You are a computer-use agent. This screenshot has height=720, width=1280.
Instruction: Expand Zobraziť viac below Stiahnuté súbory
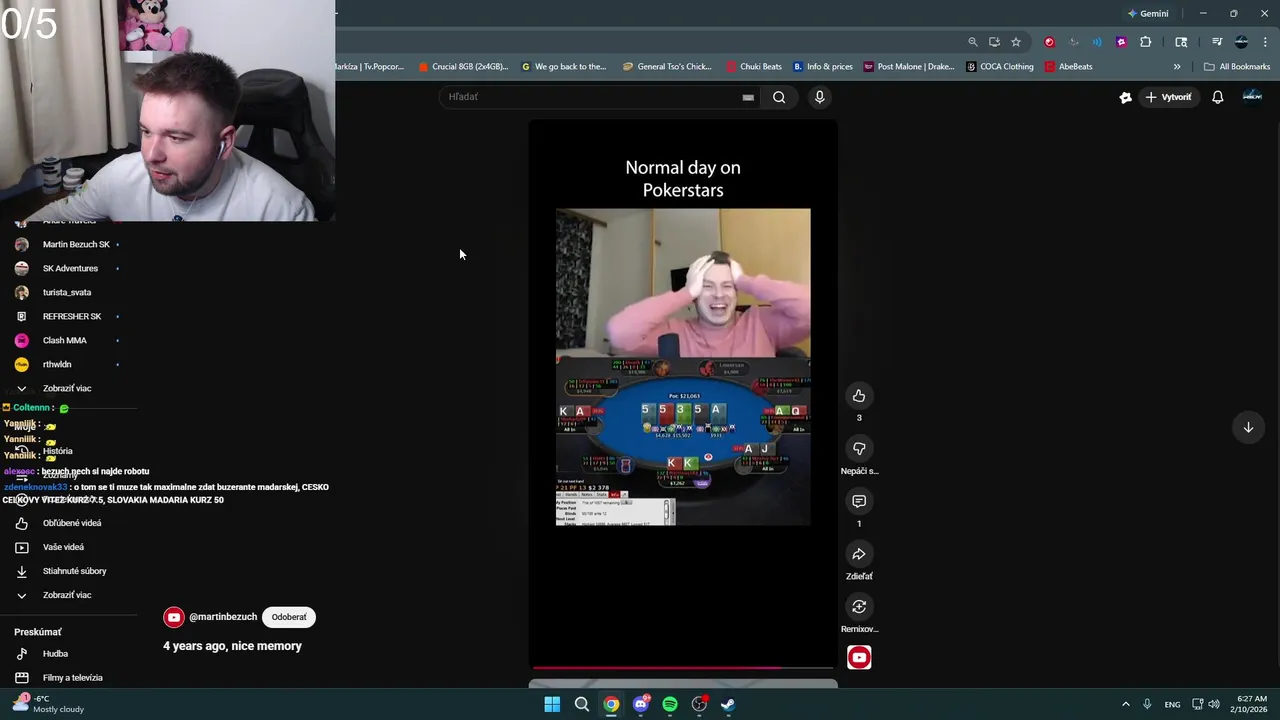coord(68,595)
